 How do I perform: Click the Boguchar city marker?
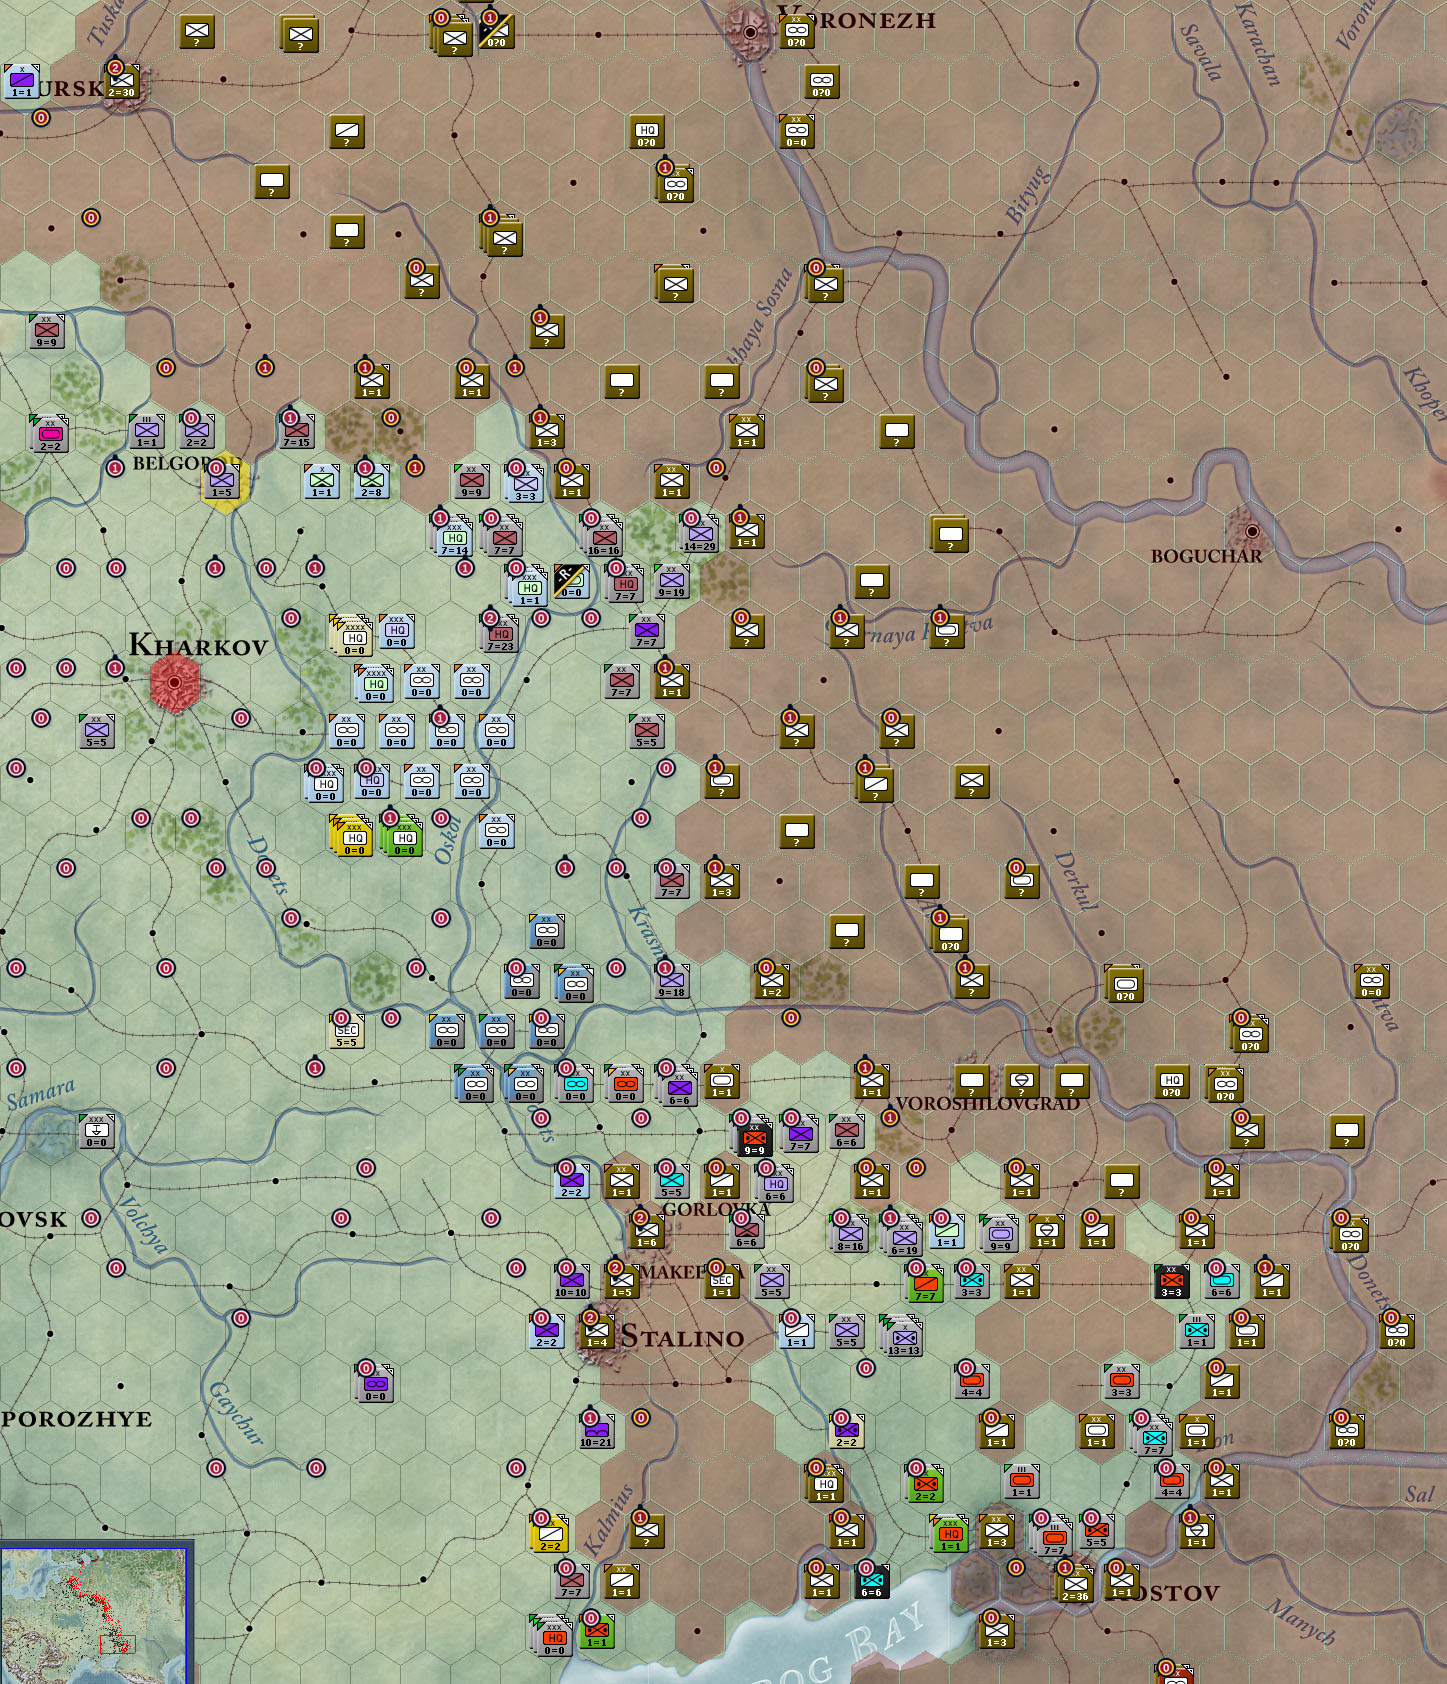[x=1251, y=531]
